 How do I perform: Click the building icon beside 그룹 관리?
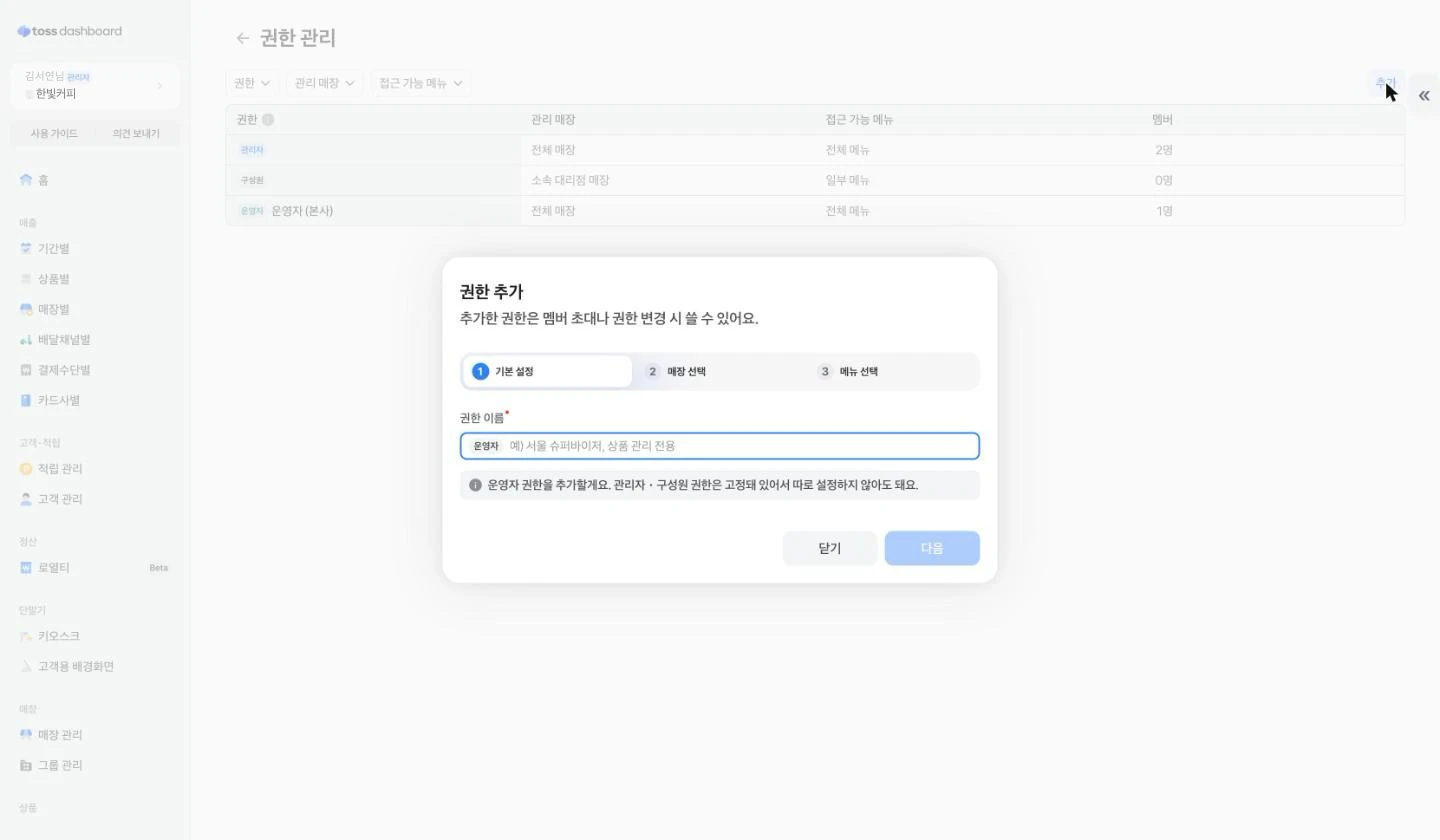pyautogui.click(x=26, y=765)
